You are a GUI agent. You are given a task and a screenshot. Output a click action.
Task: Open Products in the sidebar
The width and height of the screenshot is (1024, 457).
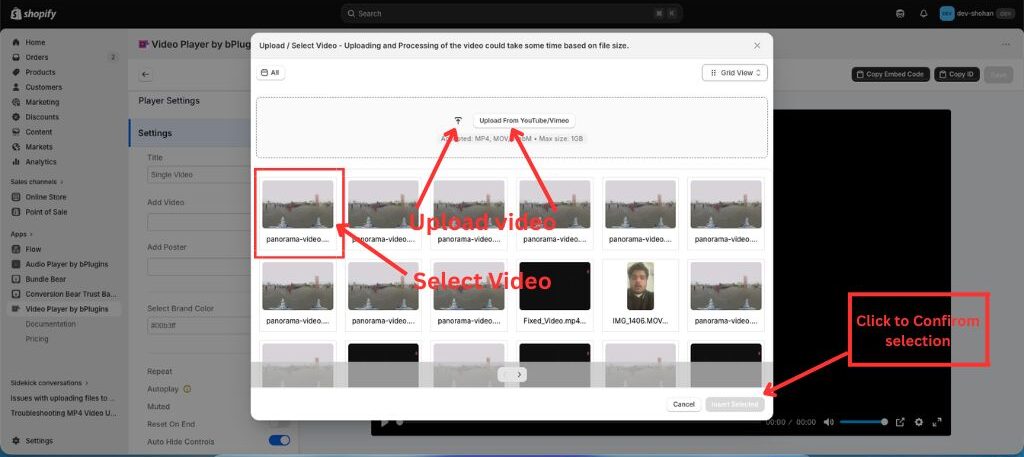(x=40, y=72)
